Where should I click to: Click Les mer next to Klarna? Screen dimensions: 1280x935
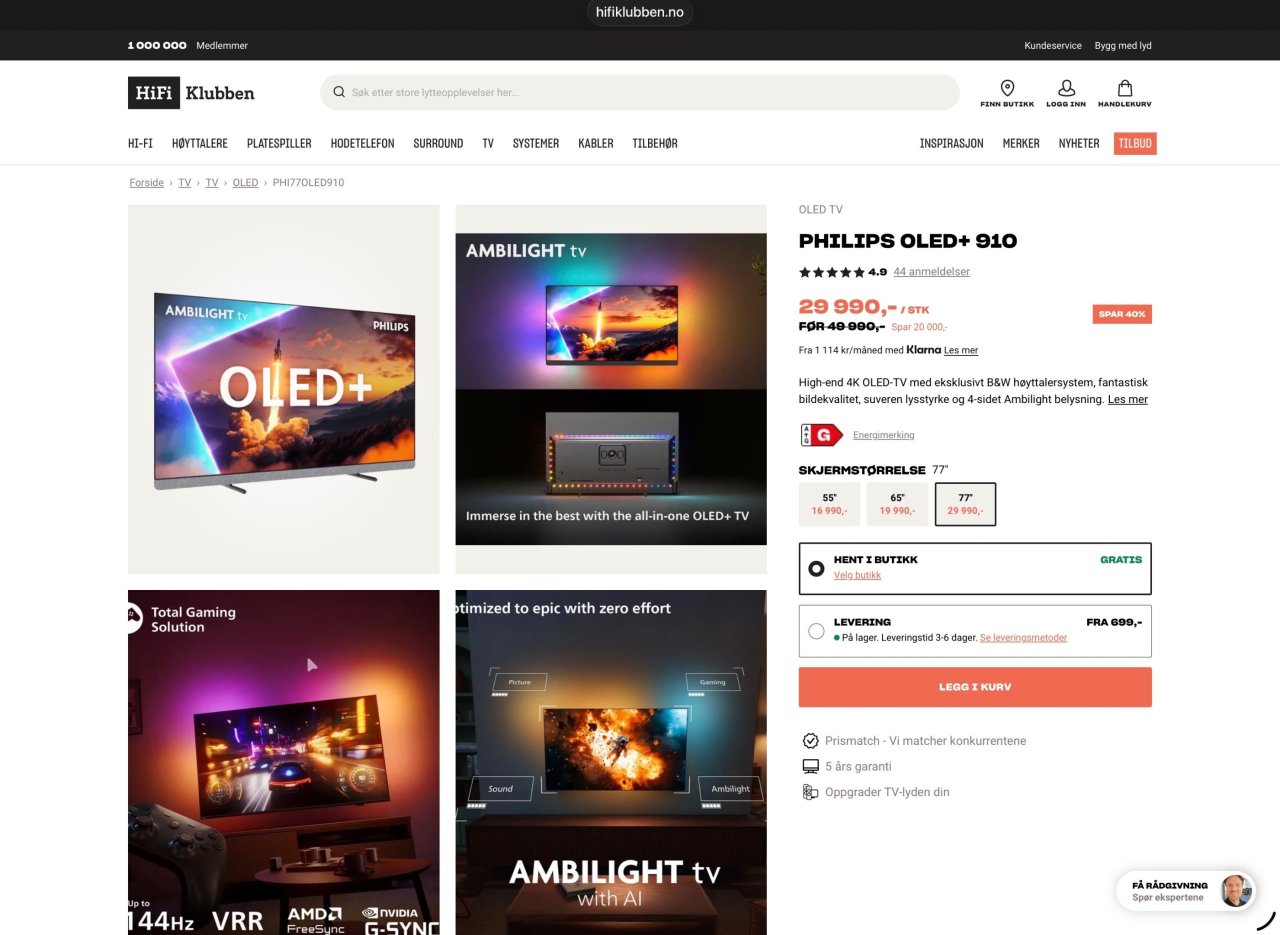click(961, 350)
